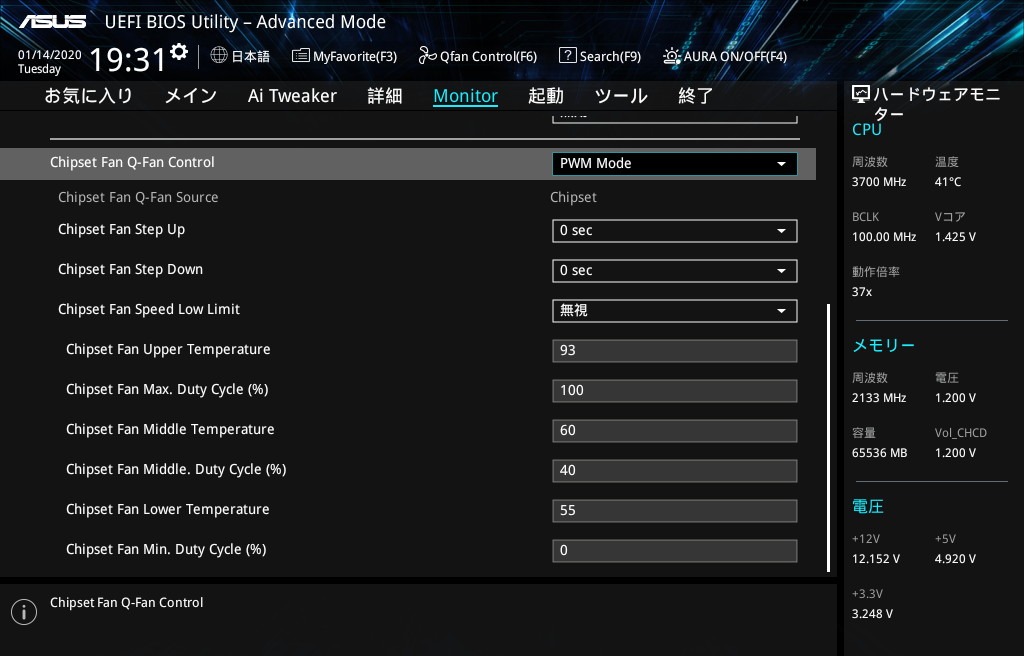The width and height of the screenshot is (1024, 656).
Task: Click the Chipset Fan Lower Temperature label
Action: 167,509
